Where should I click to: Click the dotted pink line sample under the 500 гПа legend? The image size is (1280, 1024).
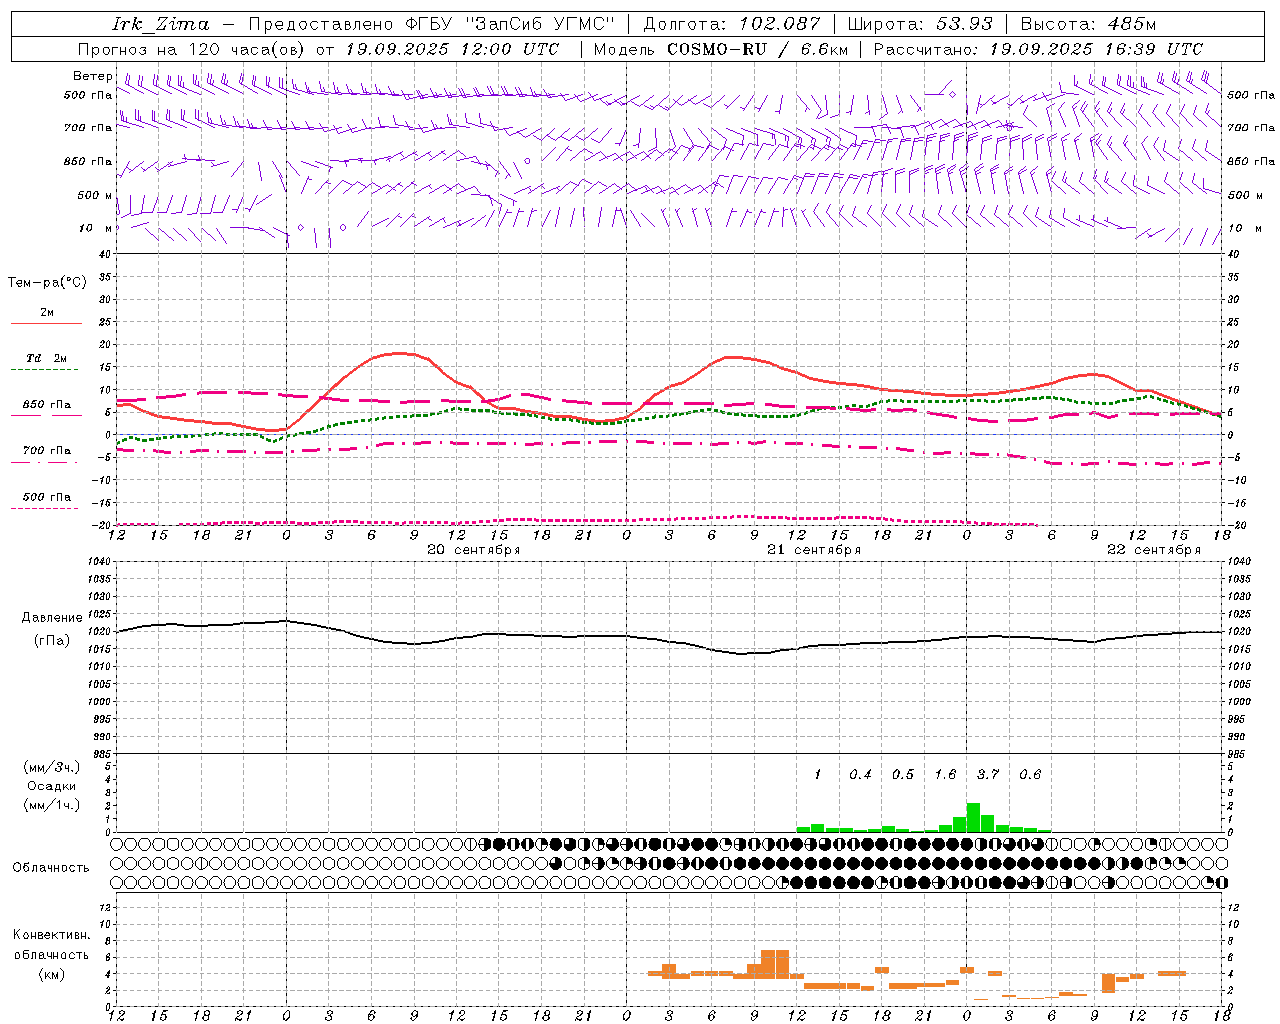[x=44, y=508]
